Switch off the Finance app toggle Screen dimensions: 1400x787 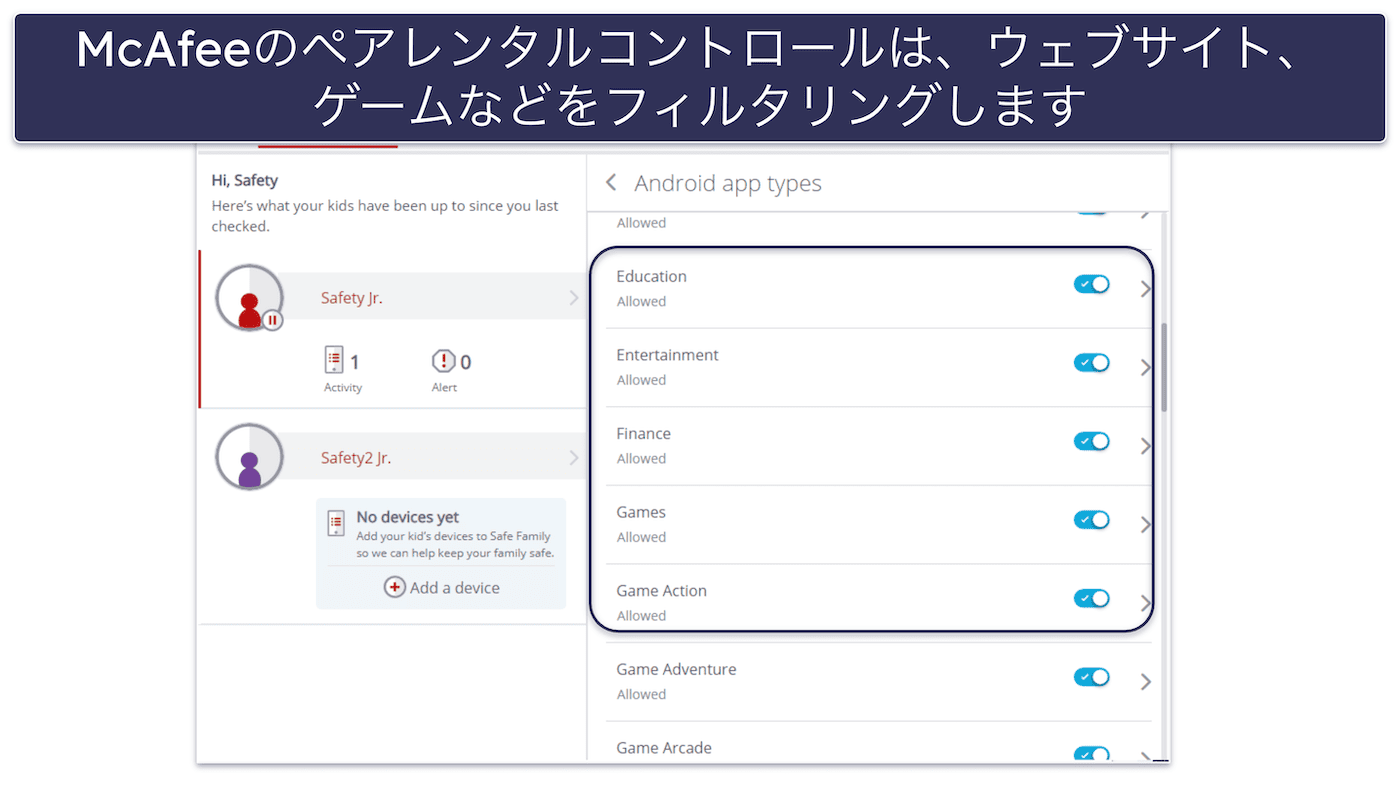(x=1091, y=441)
